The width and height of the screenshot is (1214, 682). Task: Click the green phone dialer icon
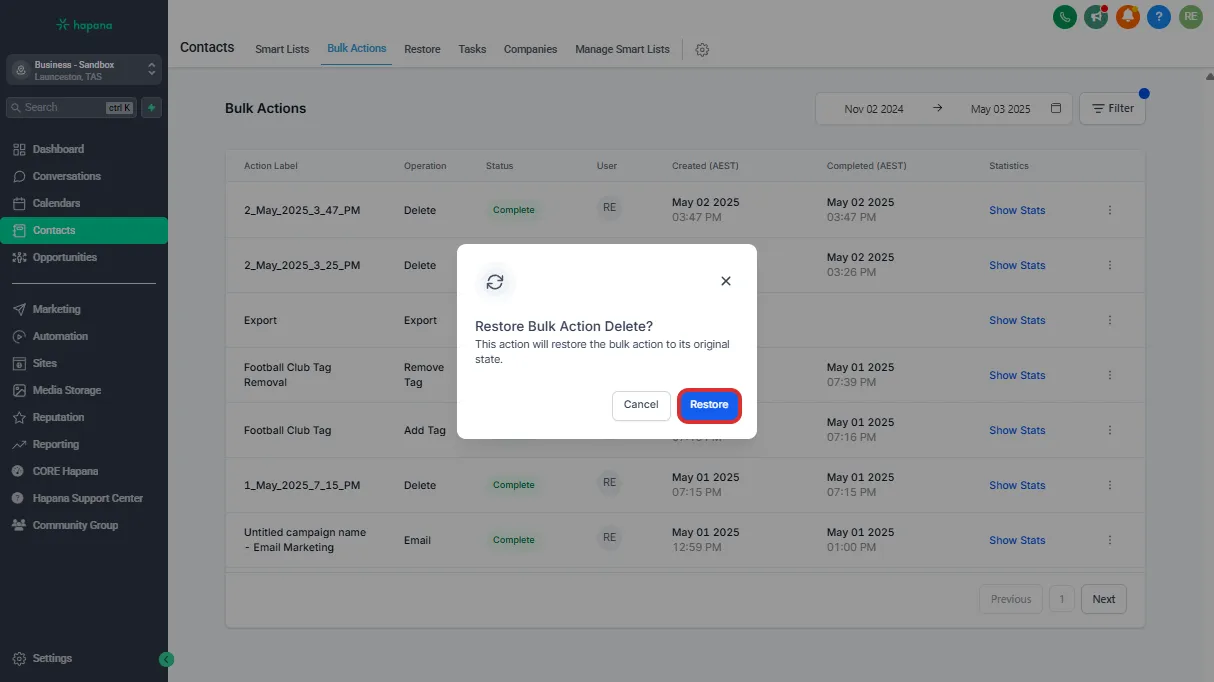tap(1065, 16)
